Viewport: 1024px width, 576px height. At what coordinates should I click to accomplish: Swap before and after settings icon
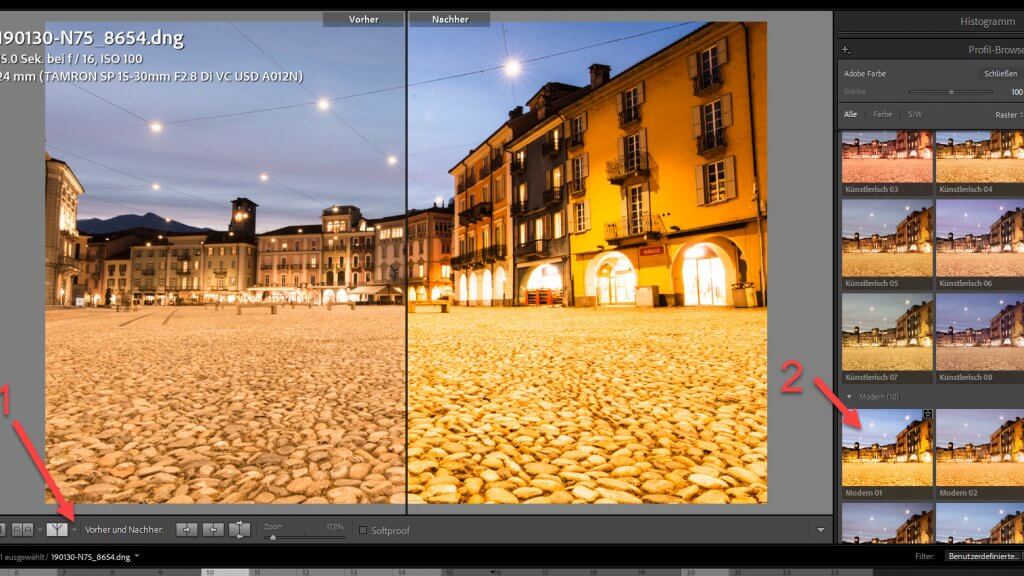click(x=240, y=529)
